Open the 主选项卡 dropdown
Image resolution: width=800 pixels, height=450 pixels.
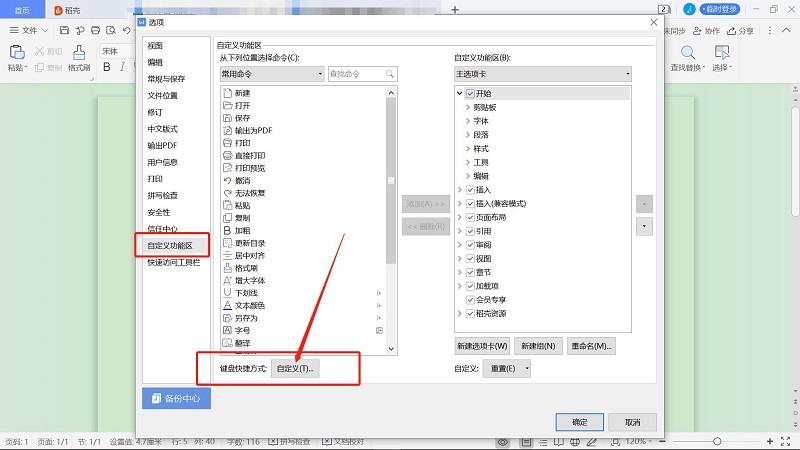[x=543, y=74]
